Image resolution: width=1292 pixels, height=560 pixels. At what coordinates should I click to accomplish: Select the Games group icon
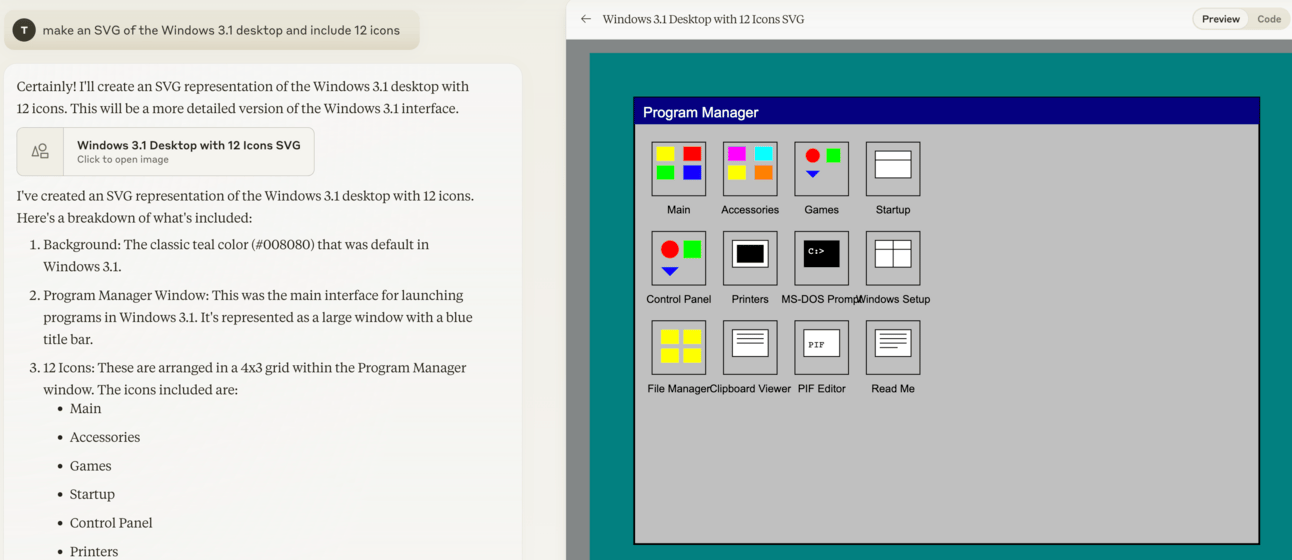pos(821,168)
